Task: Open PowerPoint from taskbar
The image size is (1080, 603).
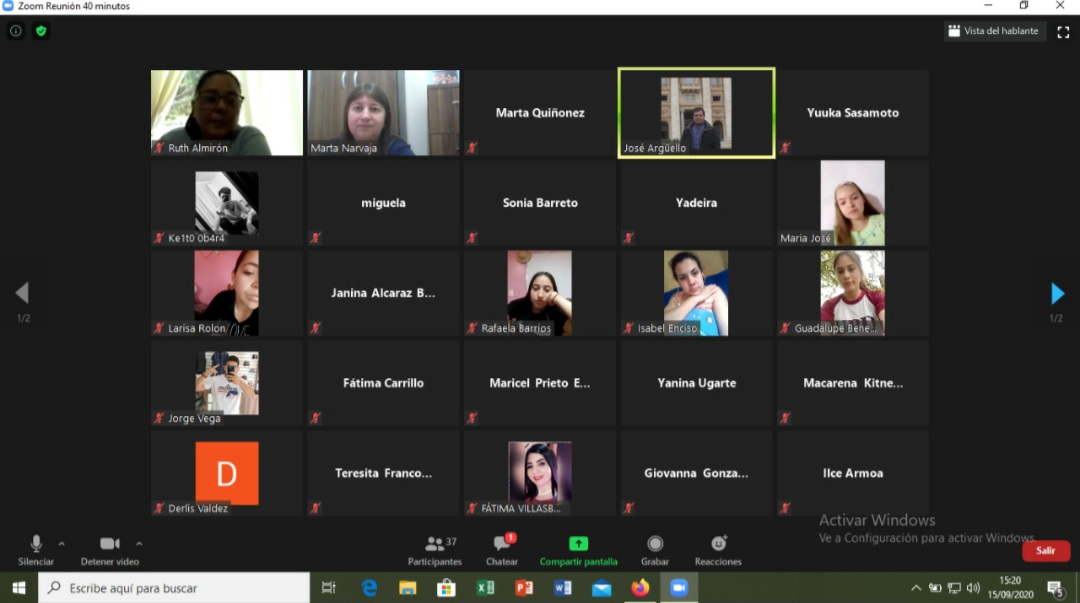Action: (x=524, y=588)
